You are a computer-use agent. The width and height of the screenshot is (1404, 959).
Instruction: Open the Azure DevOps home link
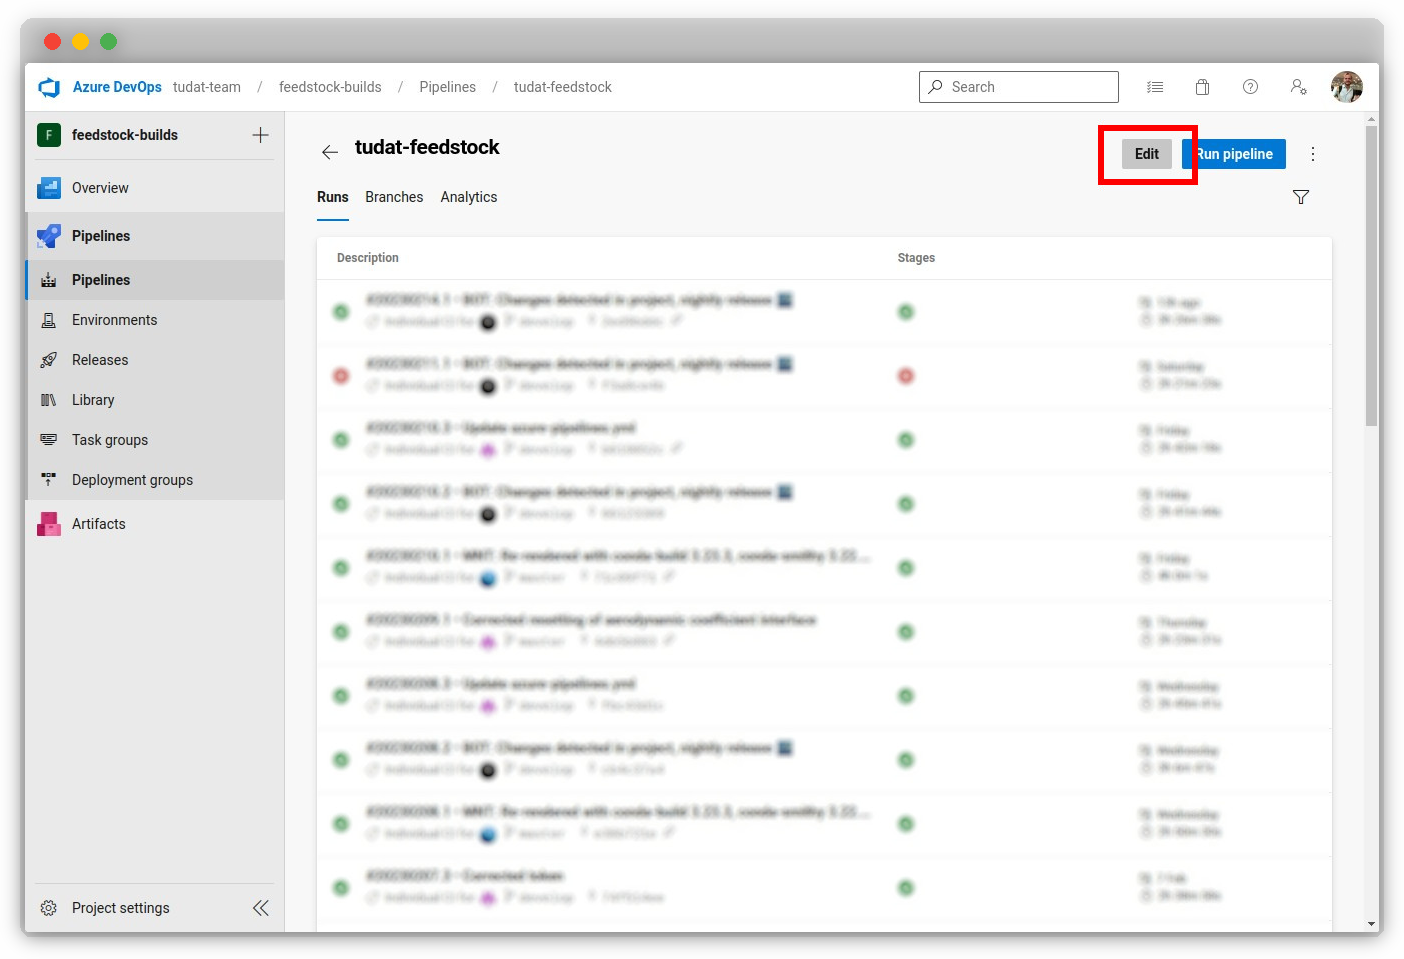(117, 87)
